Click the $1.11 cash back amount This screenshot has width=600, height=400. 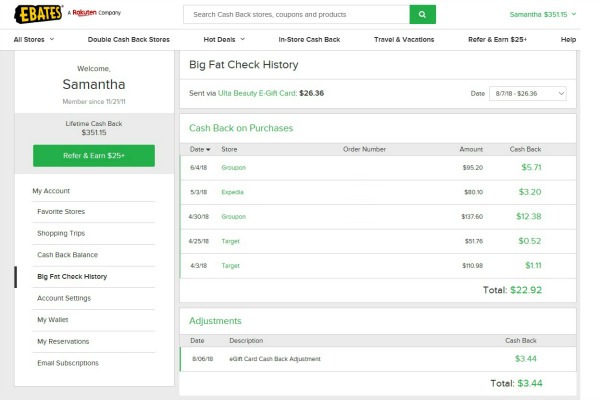(533, 265)
